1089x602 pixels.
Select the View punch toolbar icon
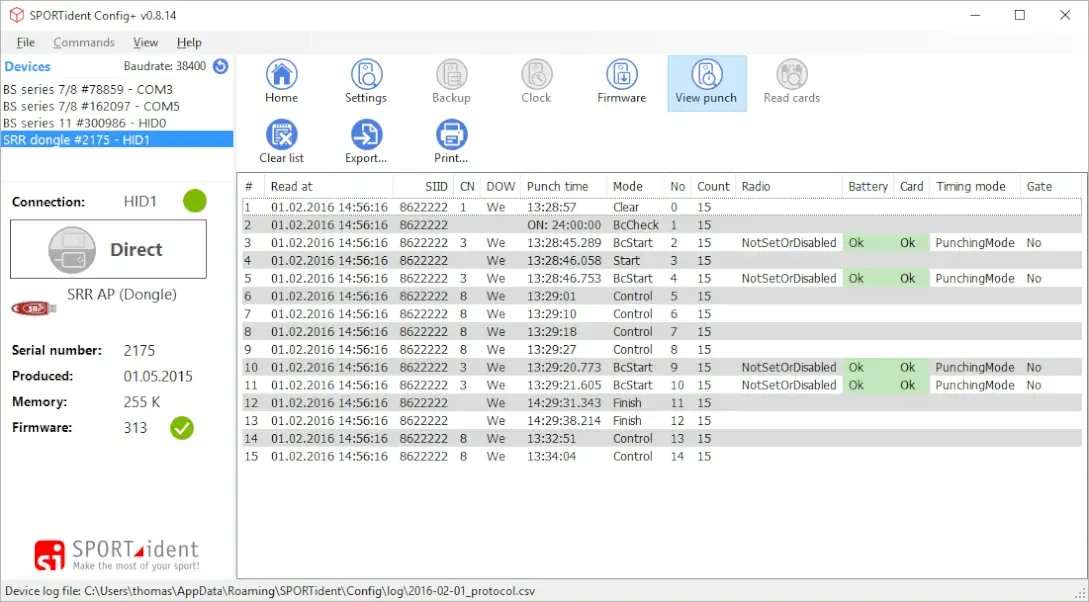pos(706,76)
